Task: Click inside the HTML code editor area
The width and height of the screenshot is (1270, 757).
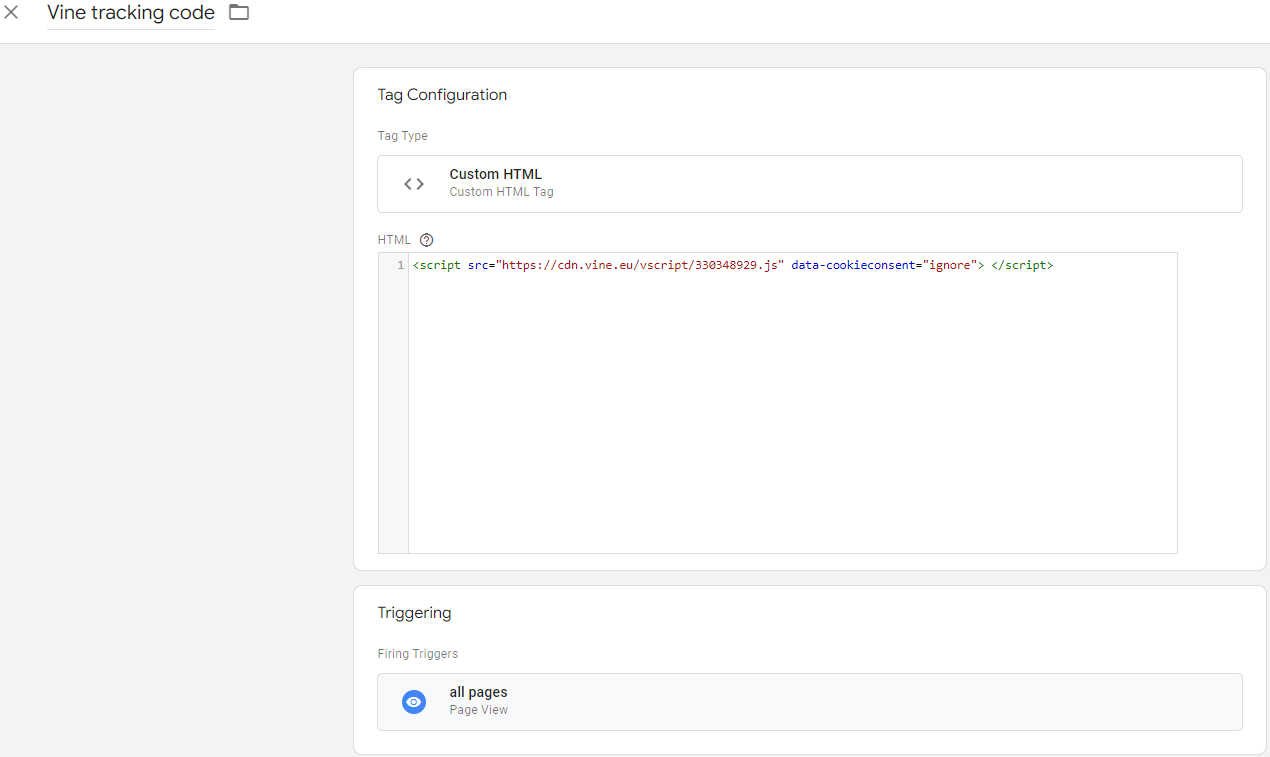Action: pos(792,403)
